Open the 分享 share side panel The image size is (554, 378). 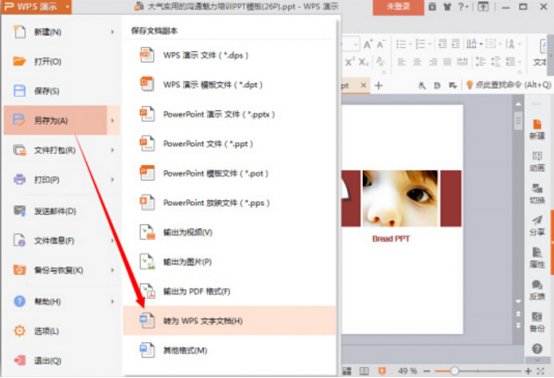537,226
